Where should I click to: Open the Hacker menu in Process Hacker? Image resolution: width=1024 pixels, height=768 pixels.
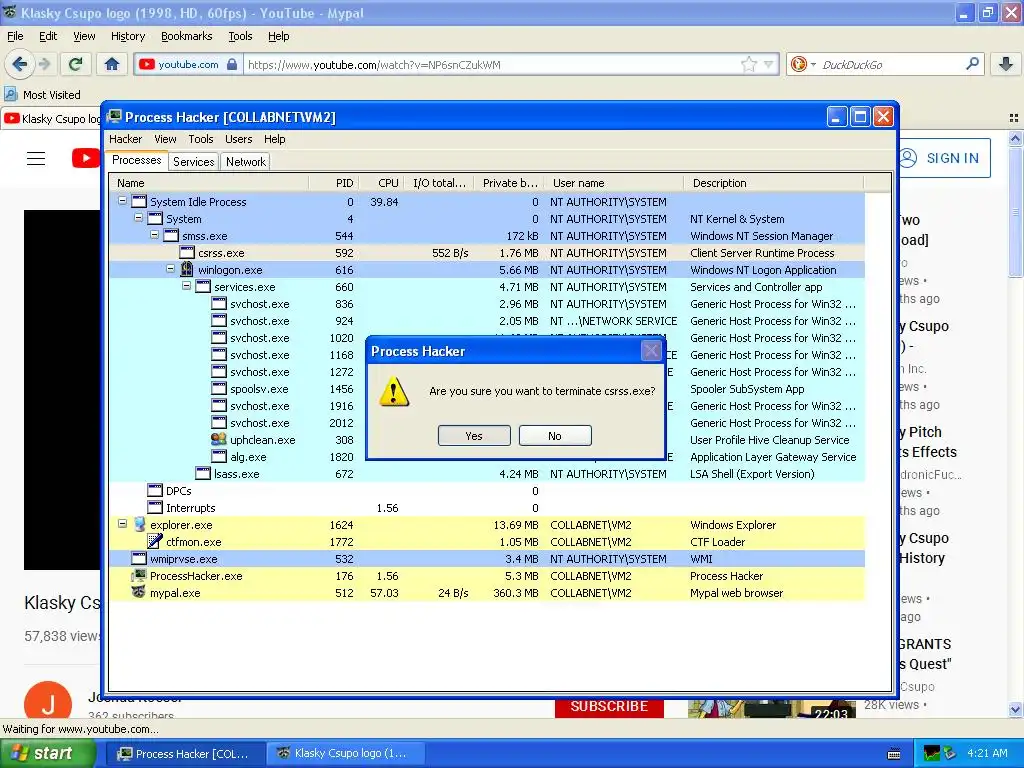[x=125, y=139]
